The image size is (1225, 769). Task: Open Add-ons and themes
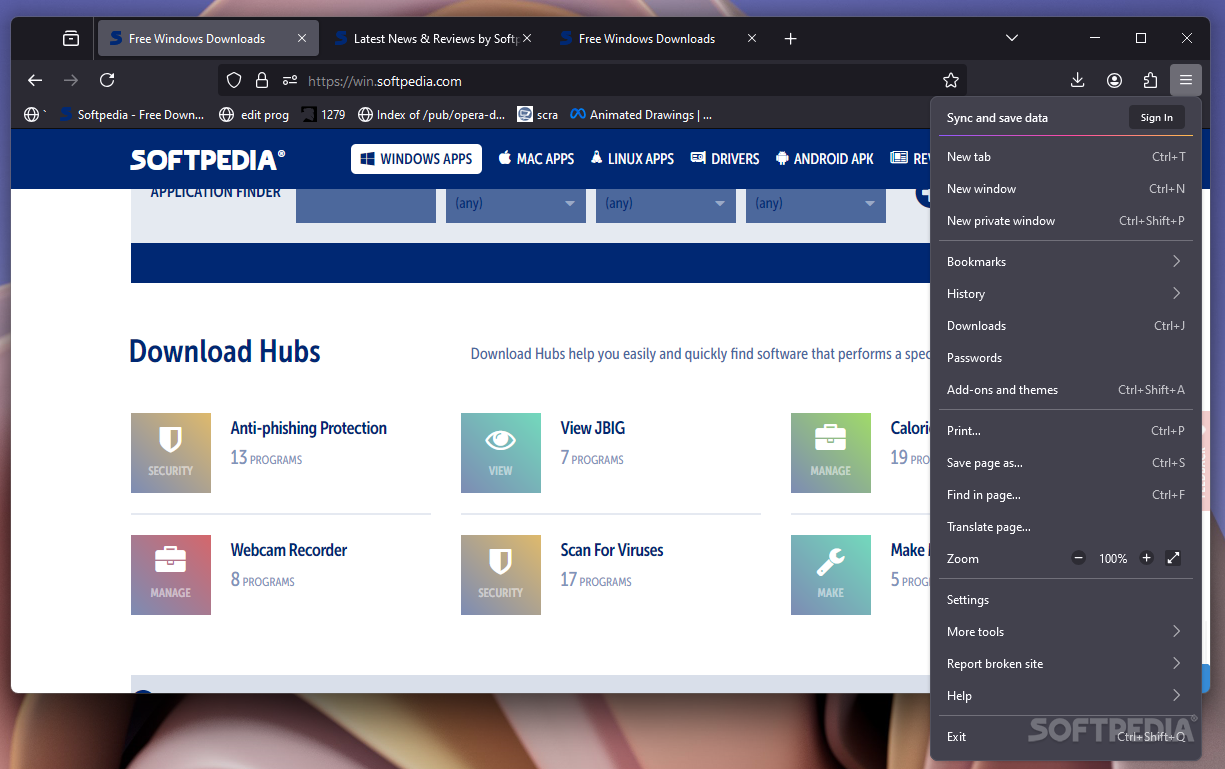click(1066, 390)
